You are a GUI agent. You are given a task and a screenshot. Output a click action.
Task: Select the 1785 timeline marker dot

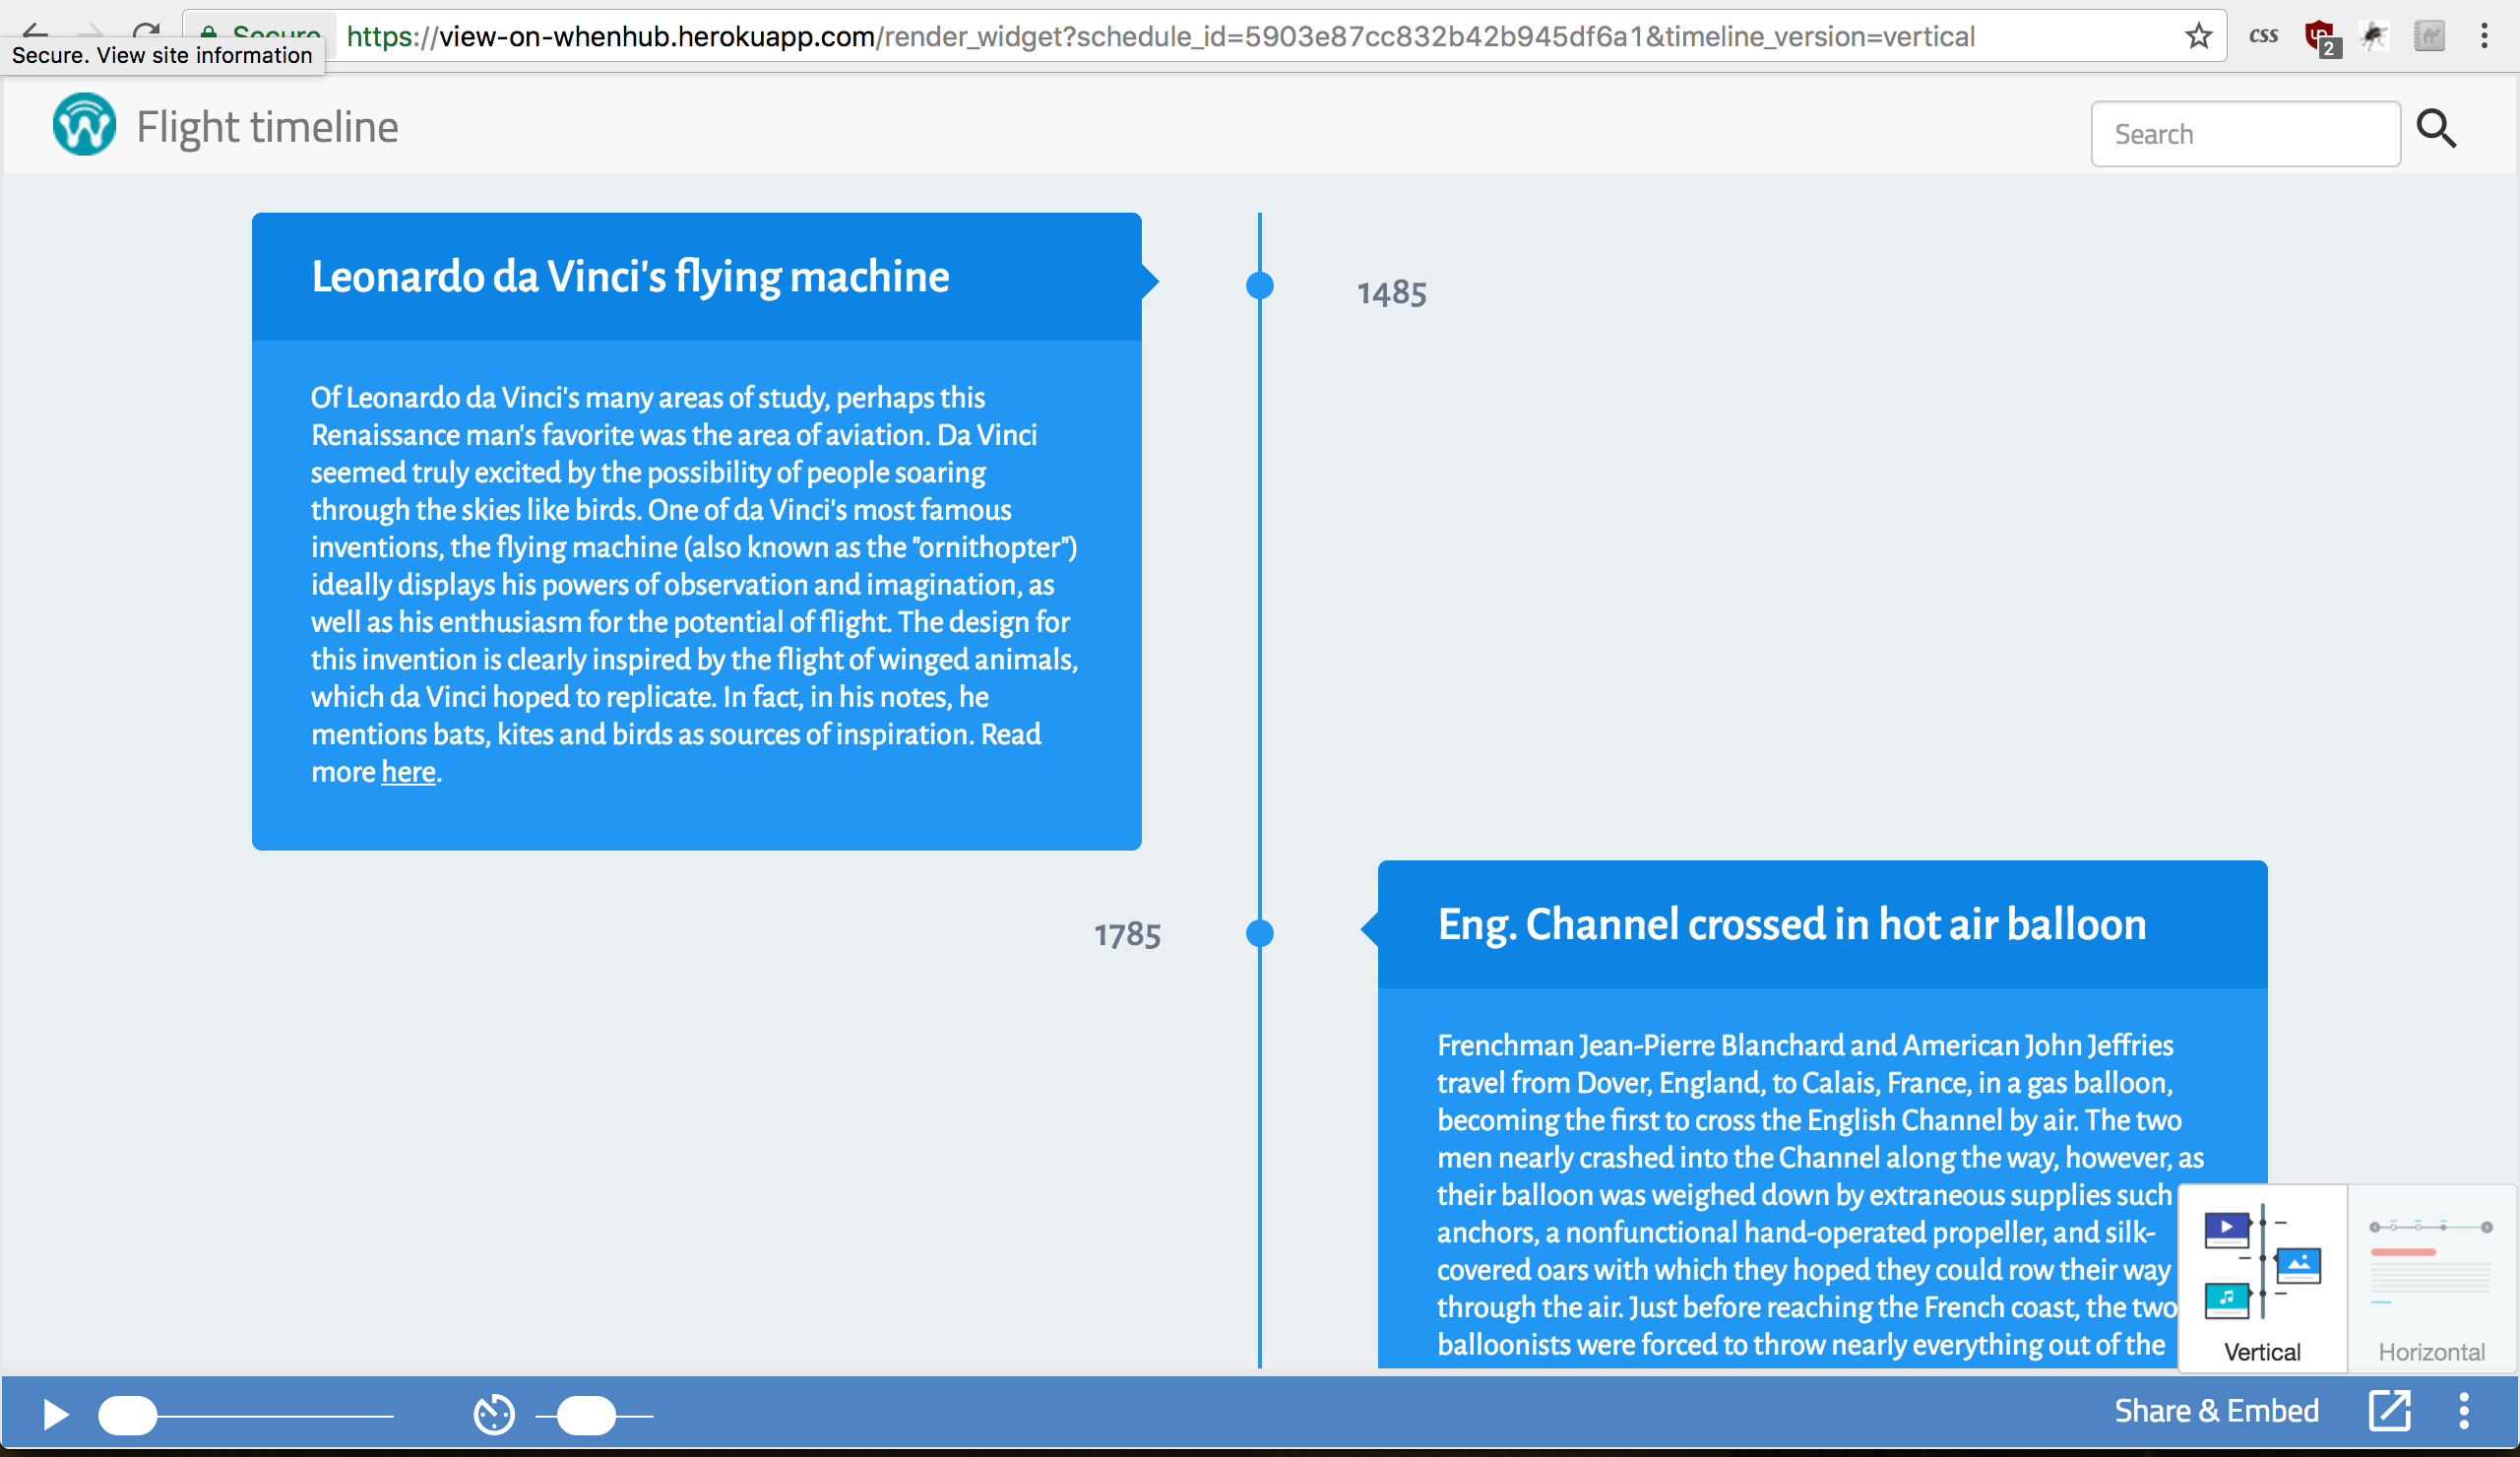[1260, 933]
